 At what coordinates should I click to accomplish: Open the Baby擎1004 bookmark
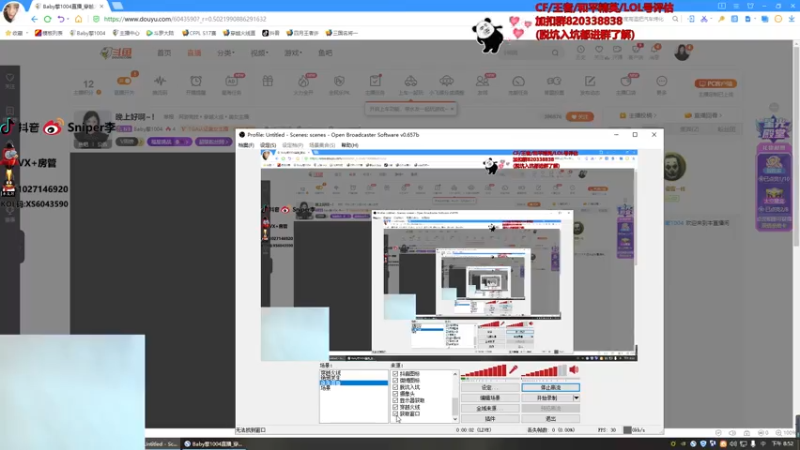(87, 33)
